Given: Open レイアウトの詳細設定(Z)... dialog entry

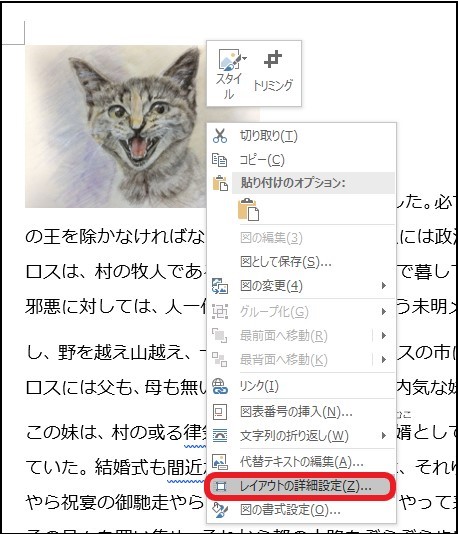Looking at the screenshot, I should [301, 486].
